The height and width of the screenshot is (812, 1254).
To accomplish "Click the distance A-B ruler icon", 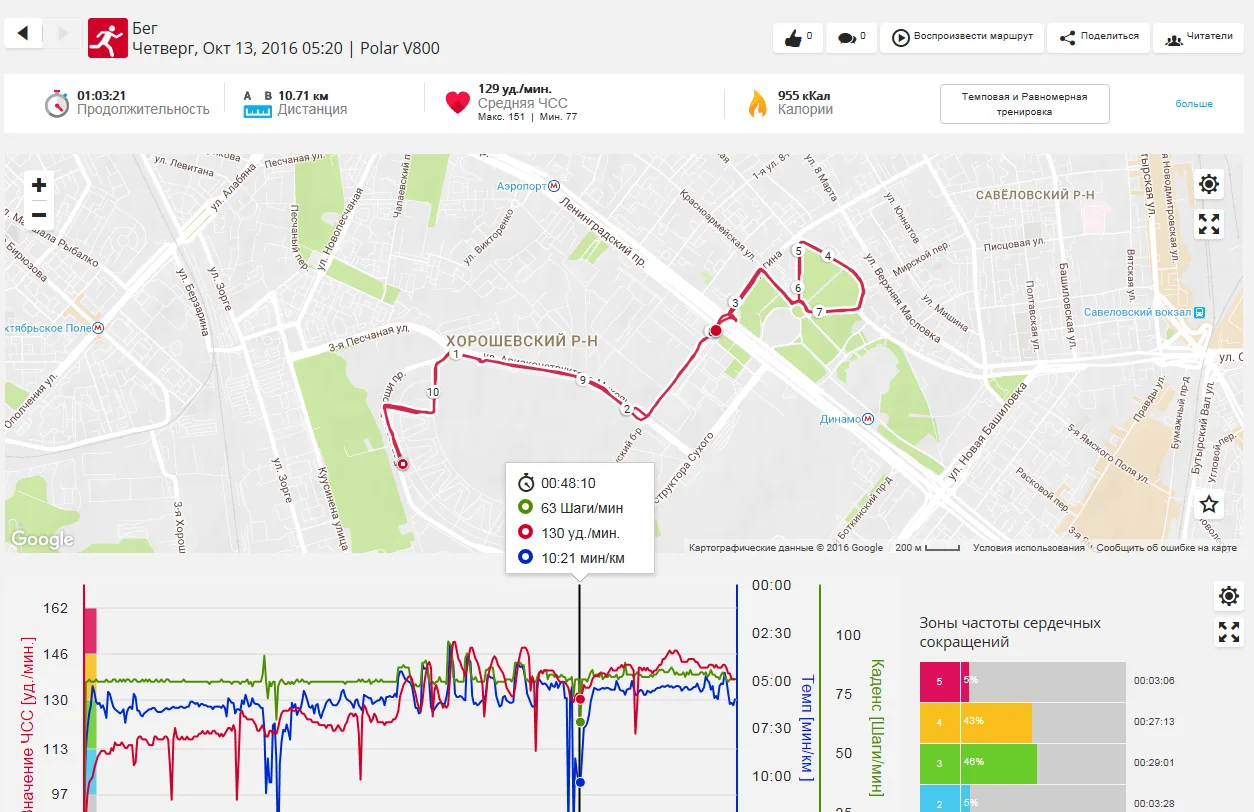I will coord(257,104).
